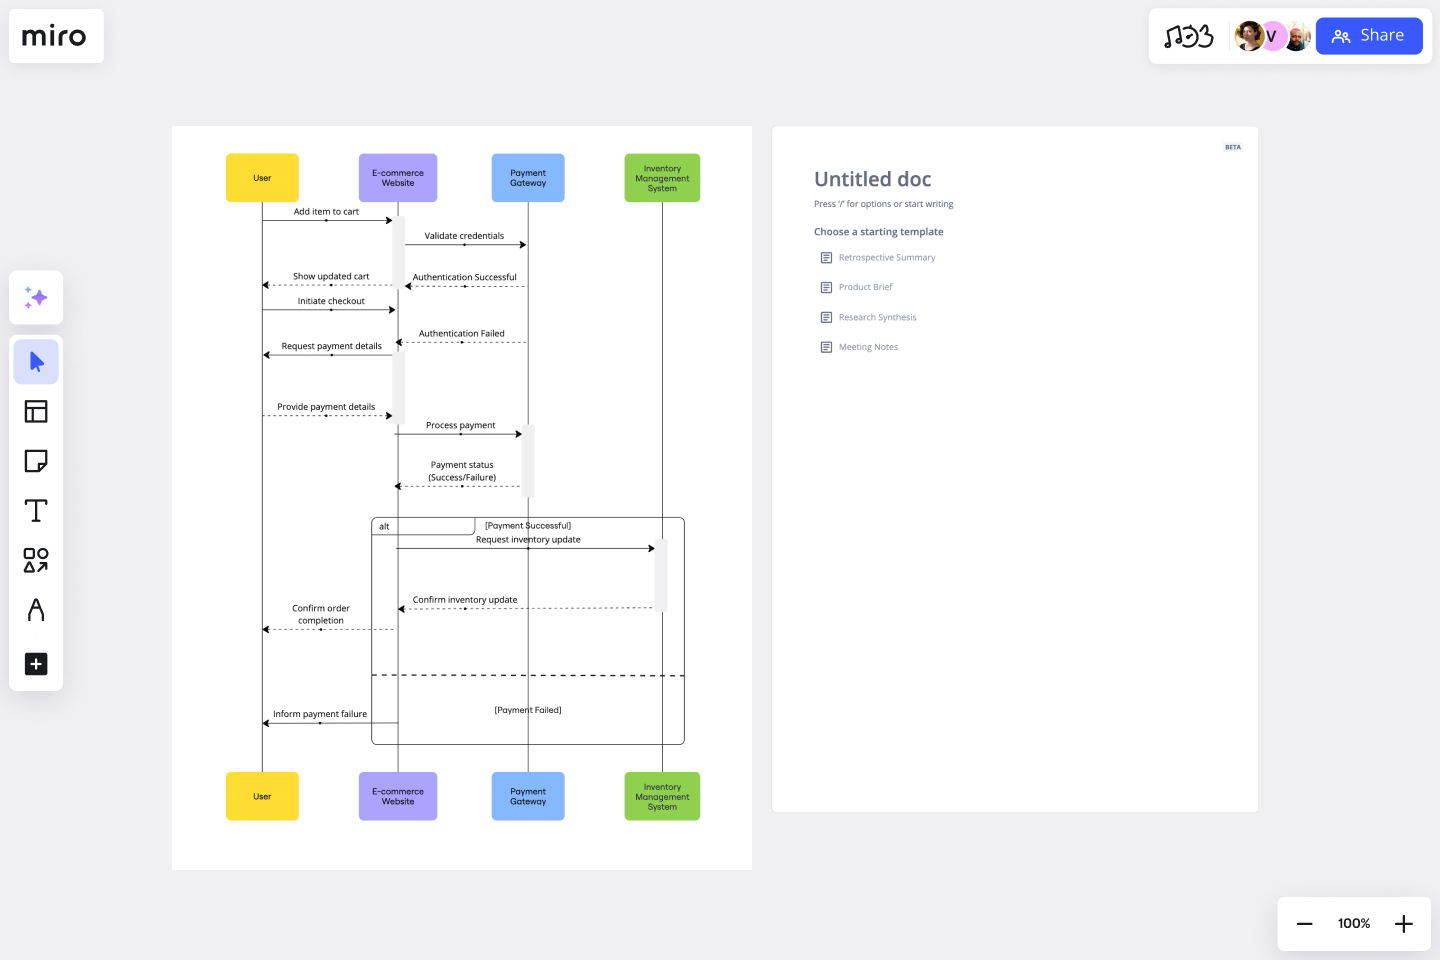
Task: Select the cursor selection tool
Action: pos(36,361)
